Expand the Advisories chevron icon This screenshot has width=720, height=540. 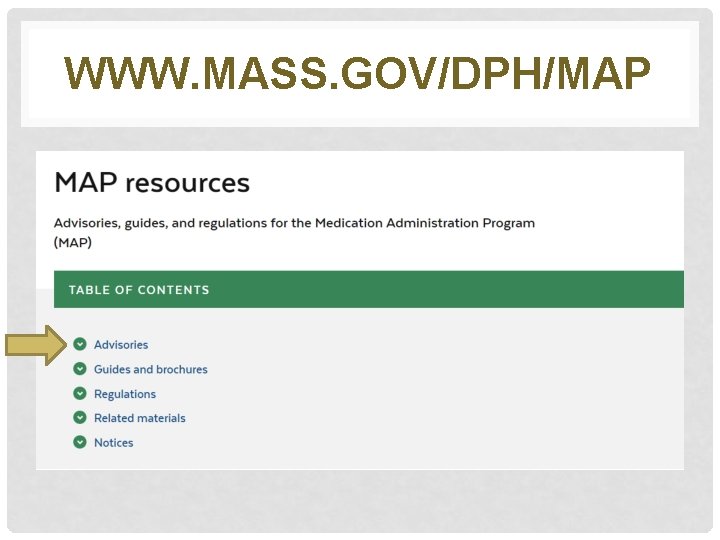coord(80,344)
